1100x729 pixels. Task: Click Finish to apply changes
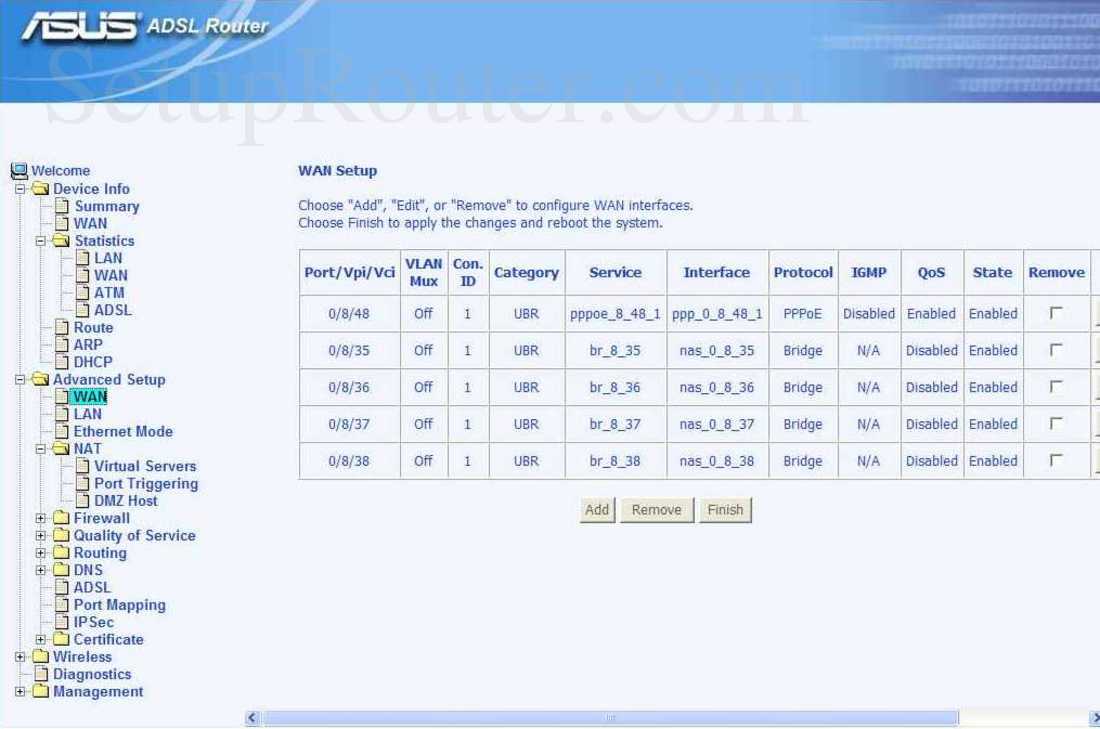point(726,509)
